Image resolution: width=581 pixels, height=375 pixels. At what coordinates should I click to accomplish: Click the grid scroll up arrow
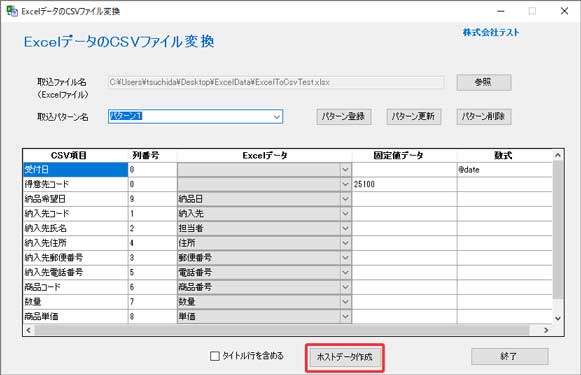(558, 156)
